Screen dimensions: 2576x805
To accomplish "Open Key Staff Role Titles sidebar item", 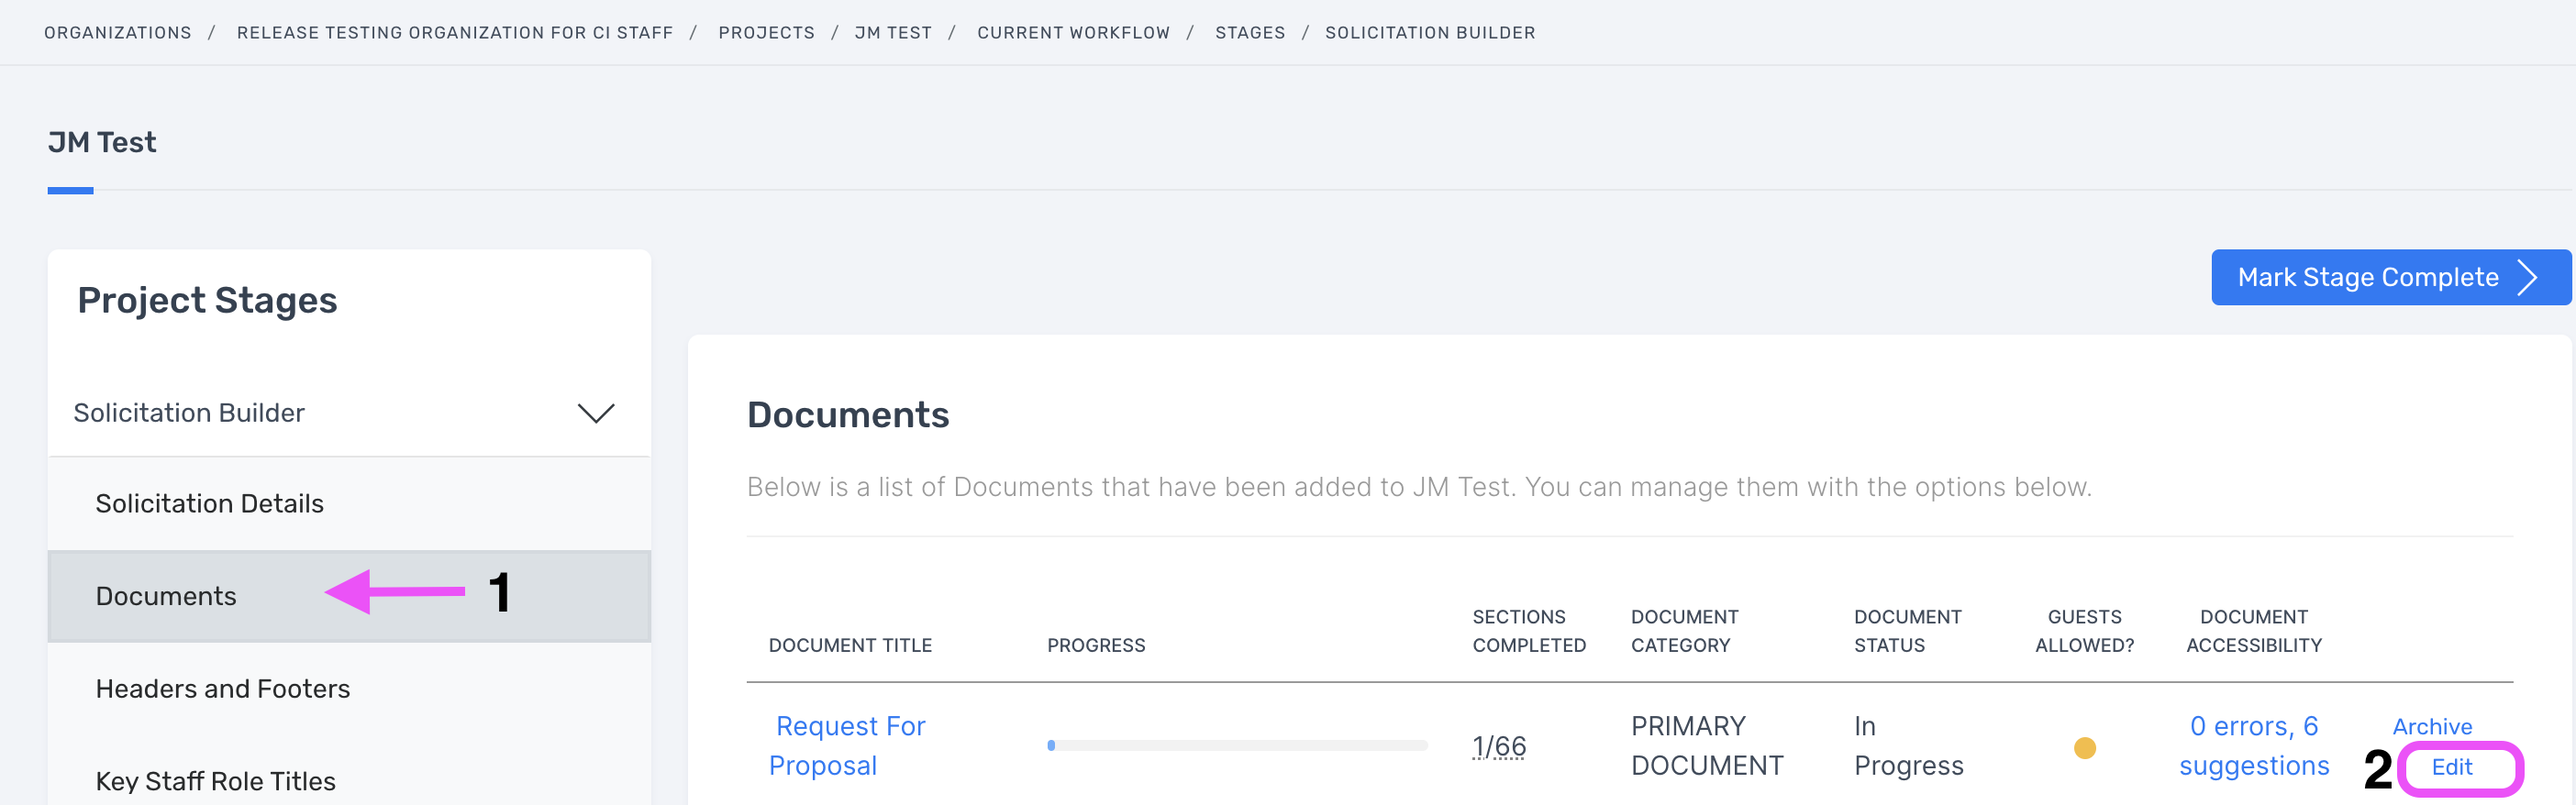I will click(x=349, y=781).
